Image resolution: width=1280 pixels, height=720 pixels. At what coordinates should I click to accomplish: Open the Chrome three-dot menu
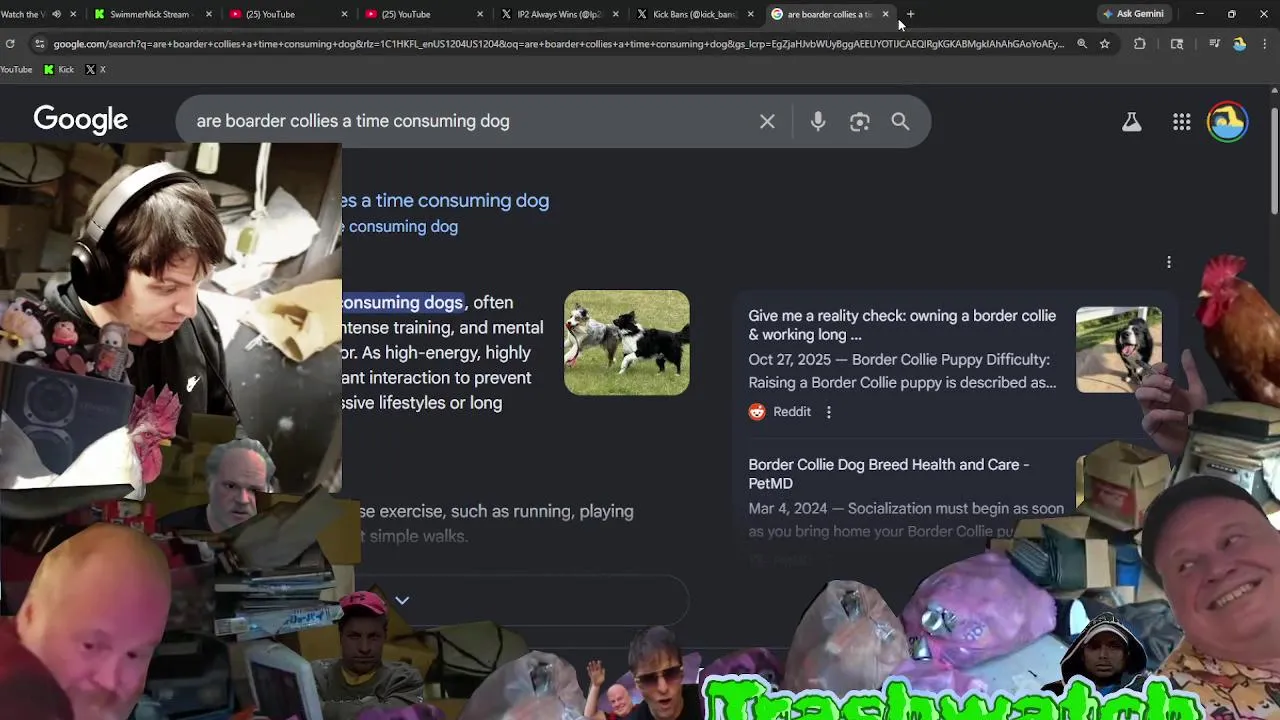pyautogui.click(x=1265, y=44)
